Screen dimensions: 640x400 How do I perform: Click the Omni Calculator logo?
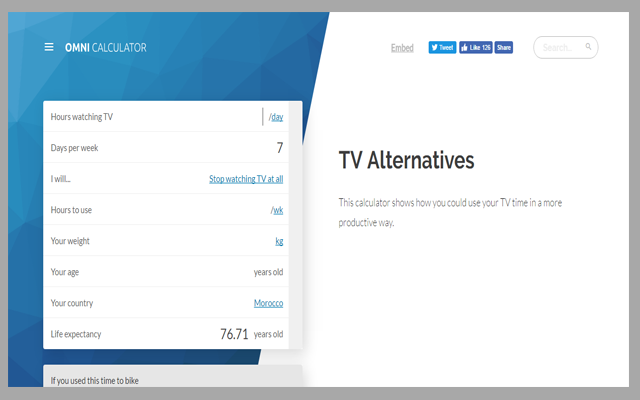tap(105, 47)
